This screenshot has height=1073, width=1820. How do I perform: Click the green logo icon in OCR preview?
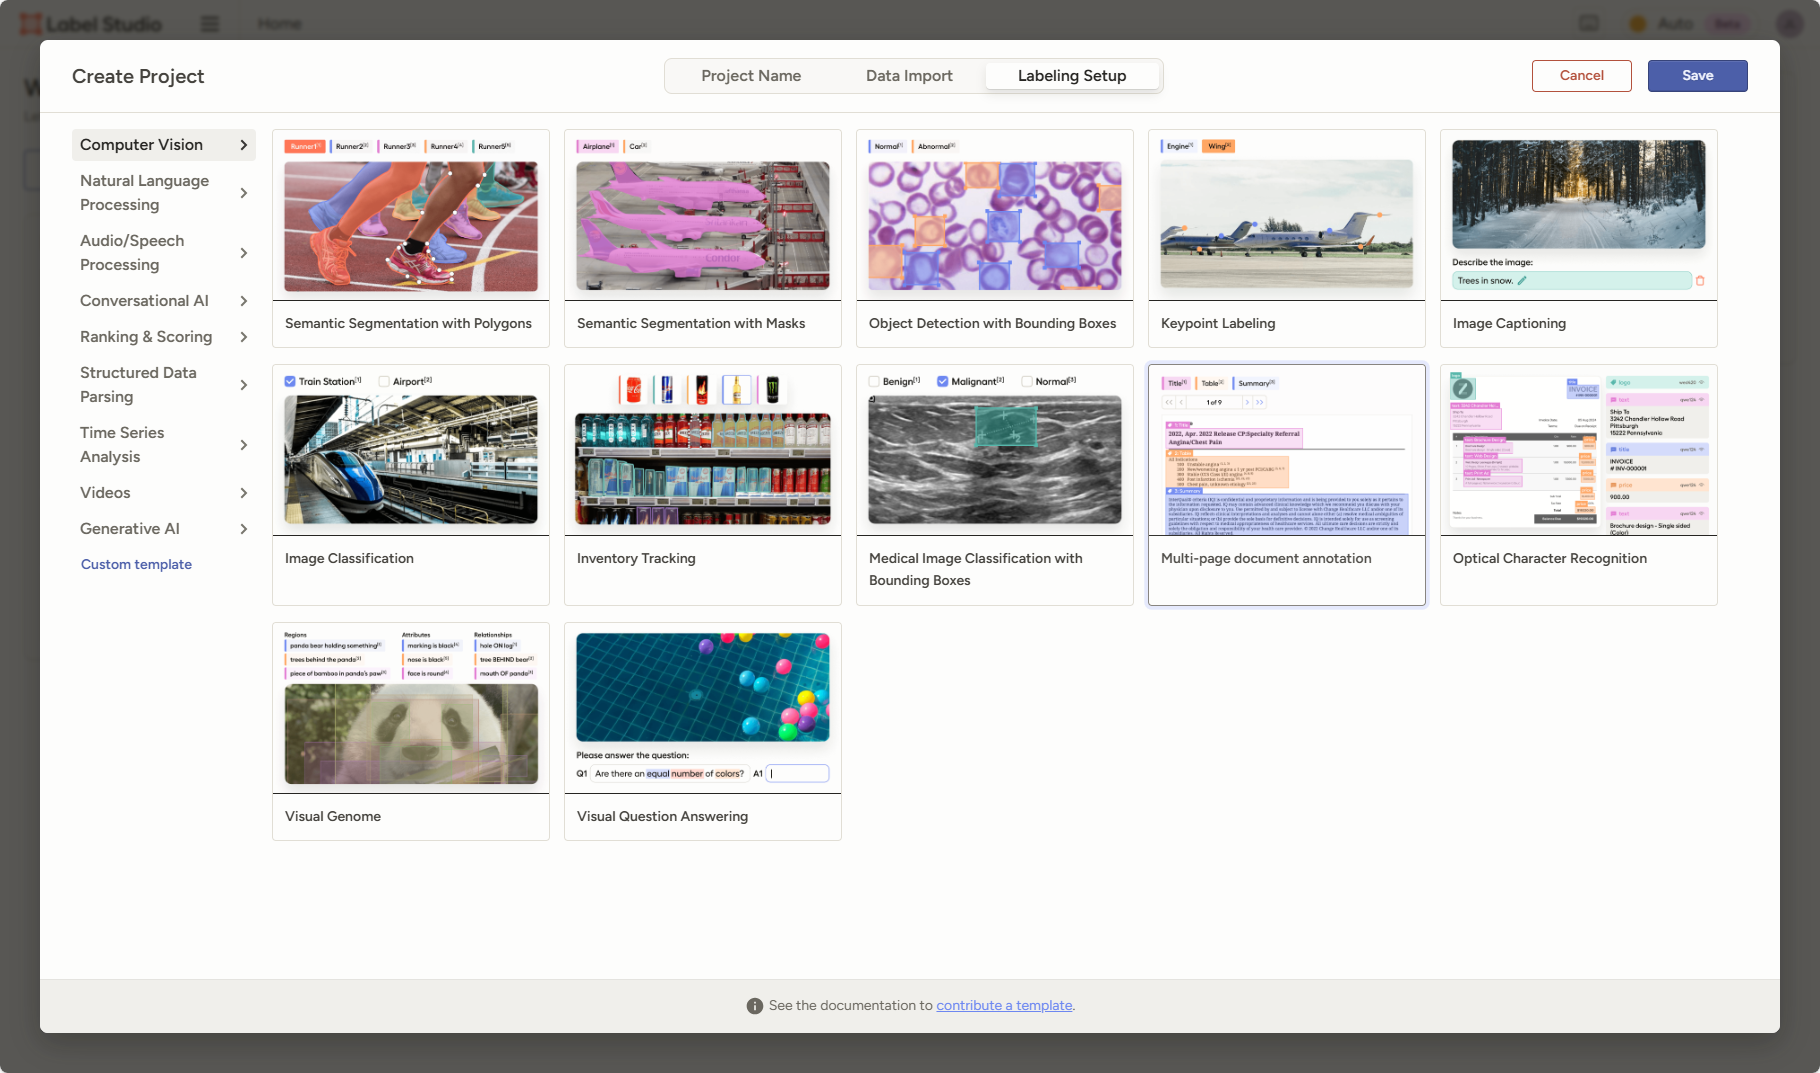pos(1463,389)
